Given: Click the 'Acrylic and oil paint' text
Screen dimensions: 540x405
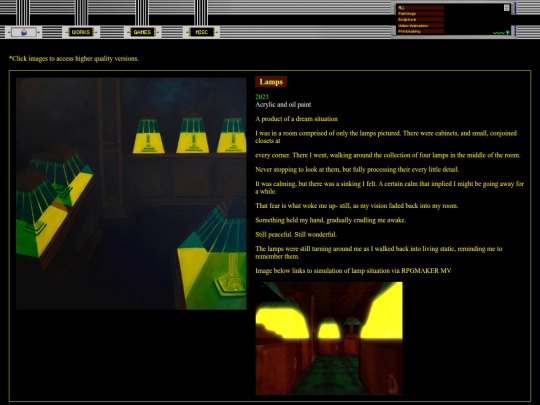Looking at the screenshot, I should click(x=283, y=104).
